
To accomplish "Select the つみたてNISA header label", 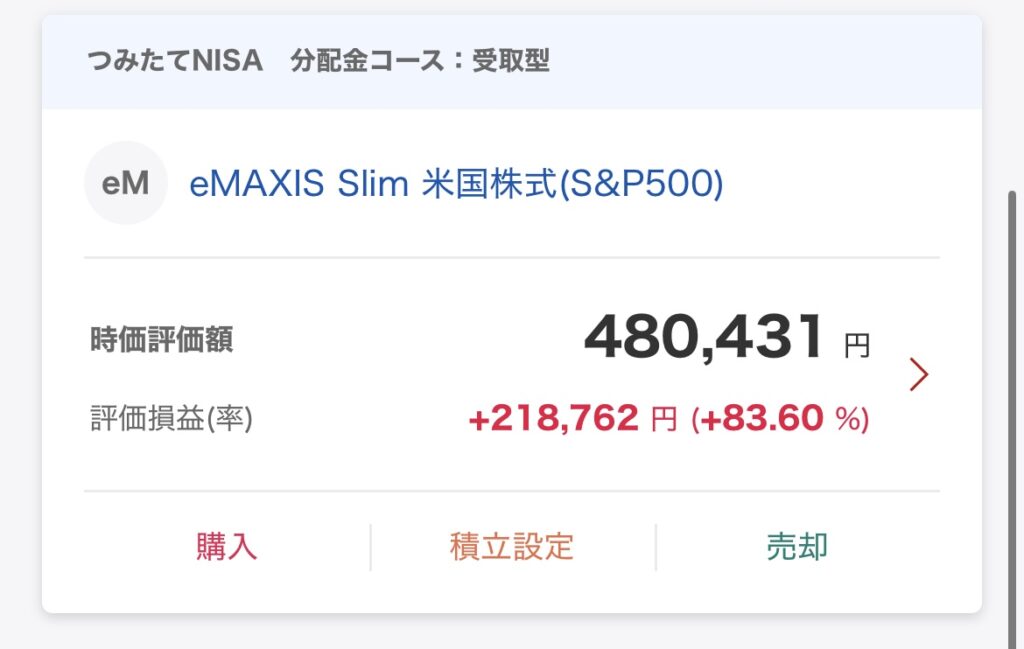I will pyautogui.click(x=175, y=61).
